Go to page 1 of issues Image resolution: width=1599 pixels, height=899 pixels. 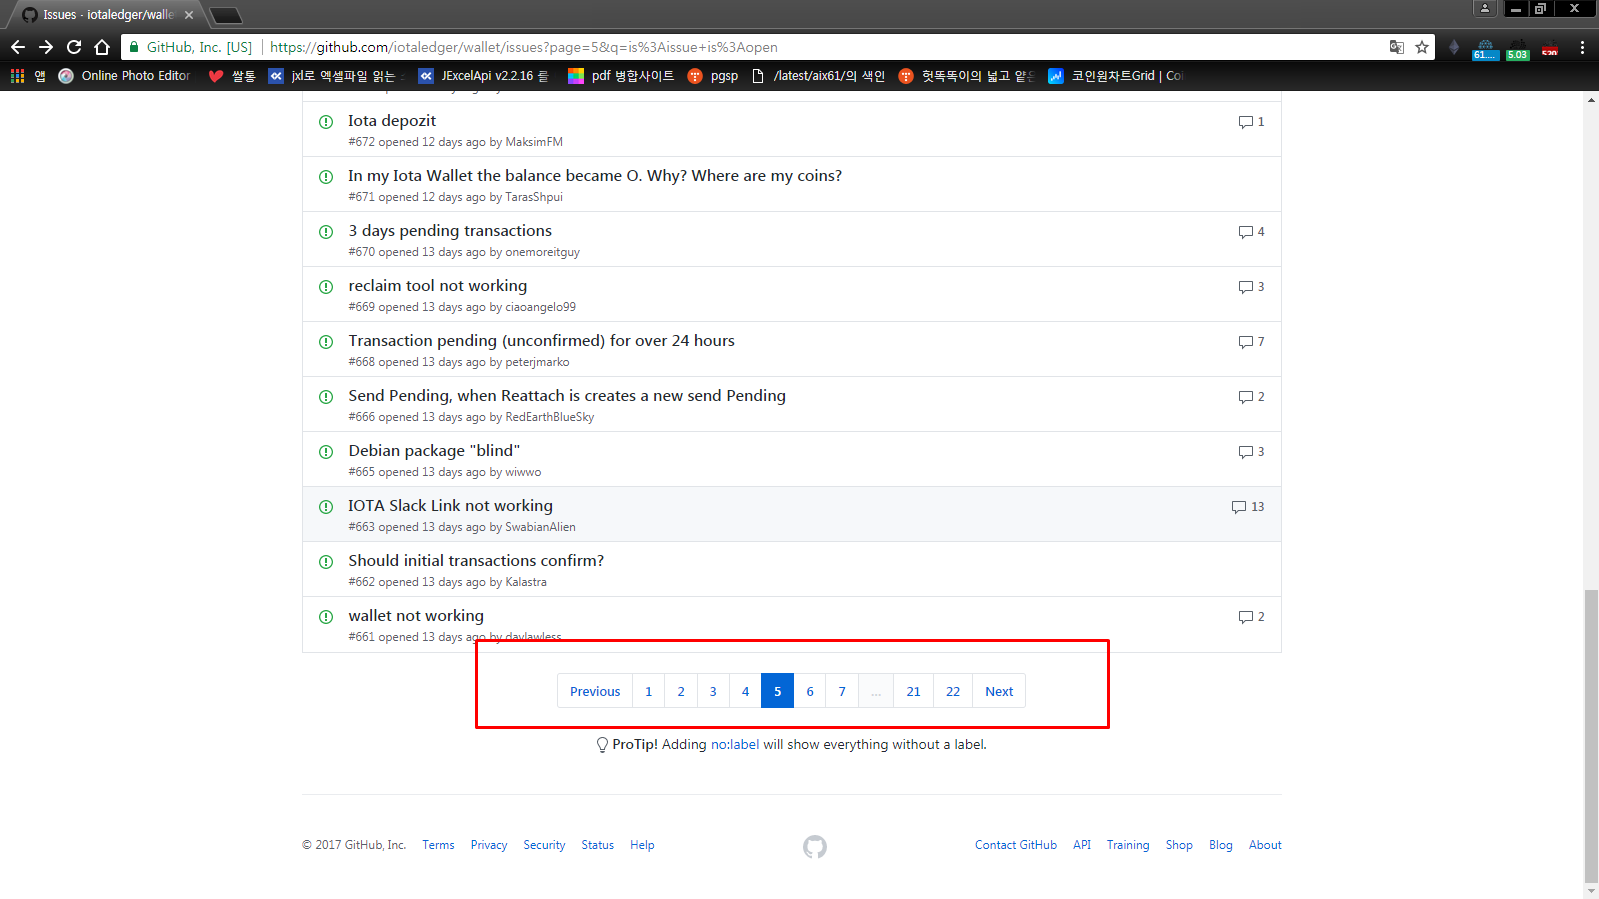648,691
